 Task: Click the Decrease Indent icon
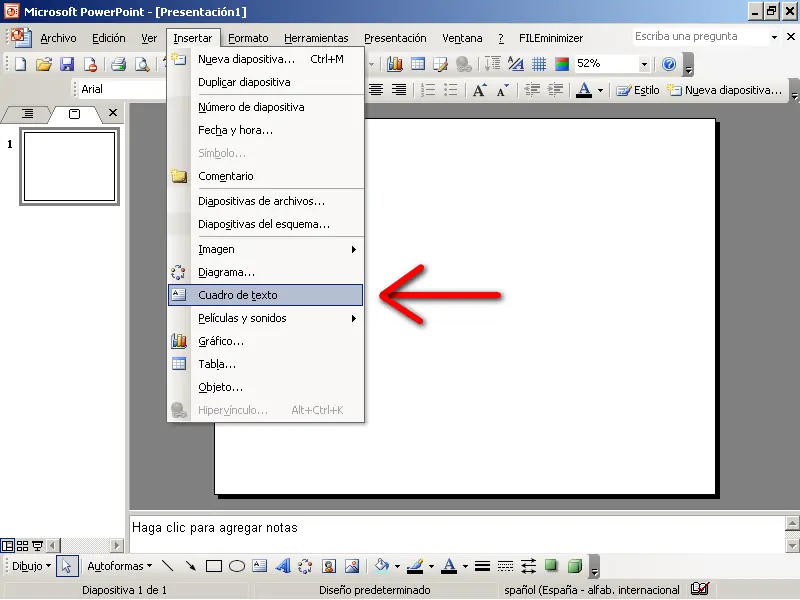coord(532,90)
